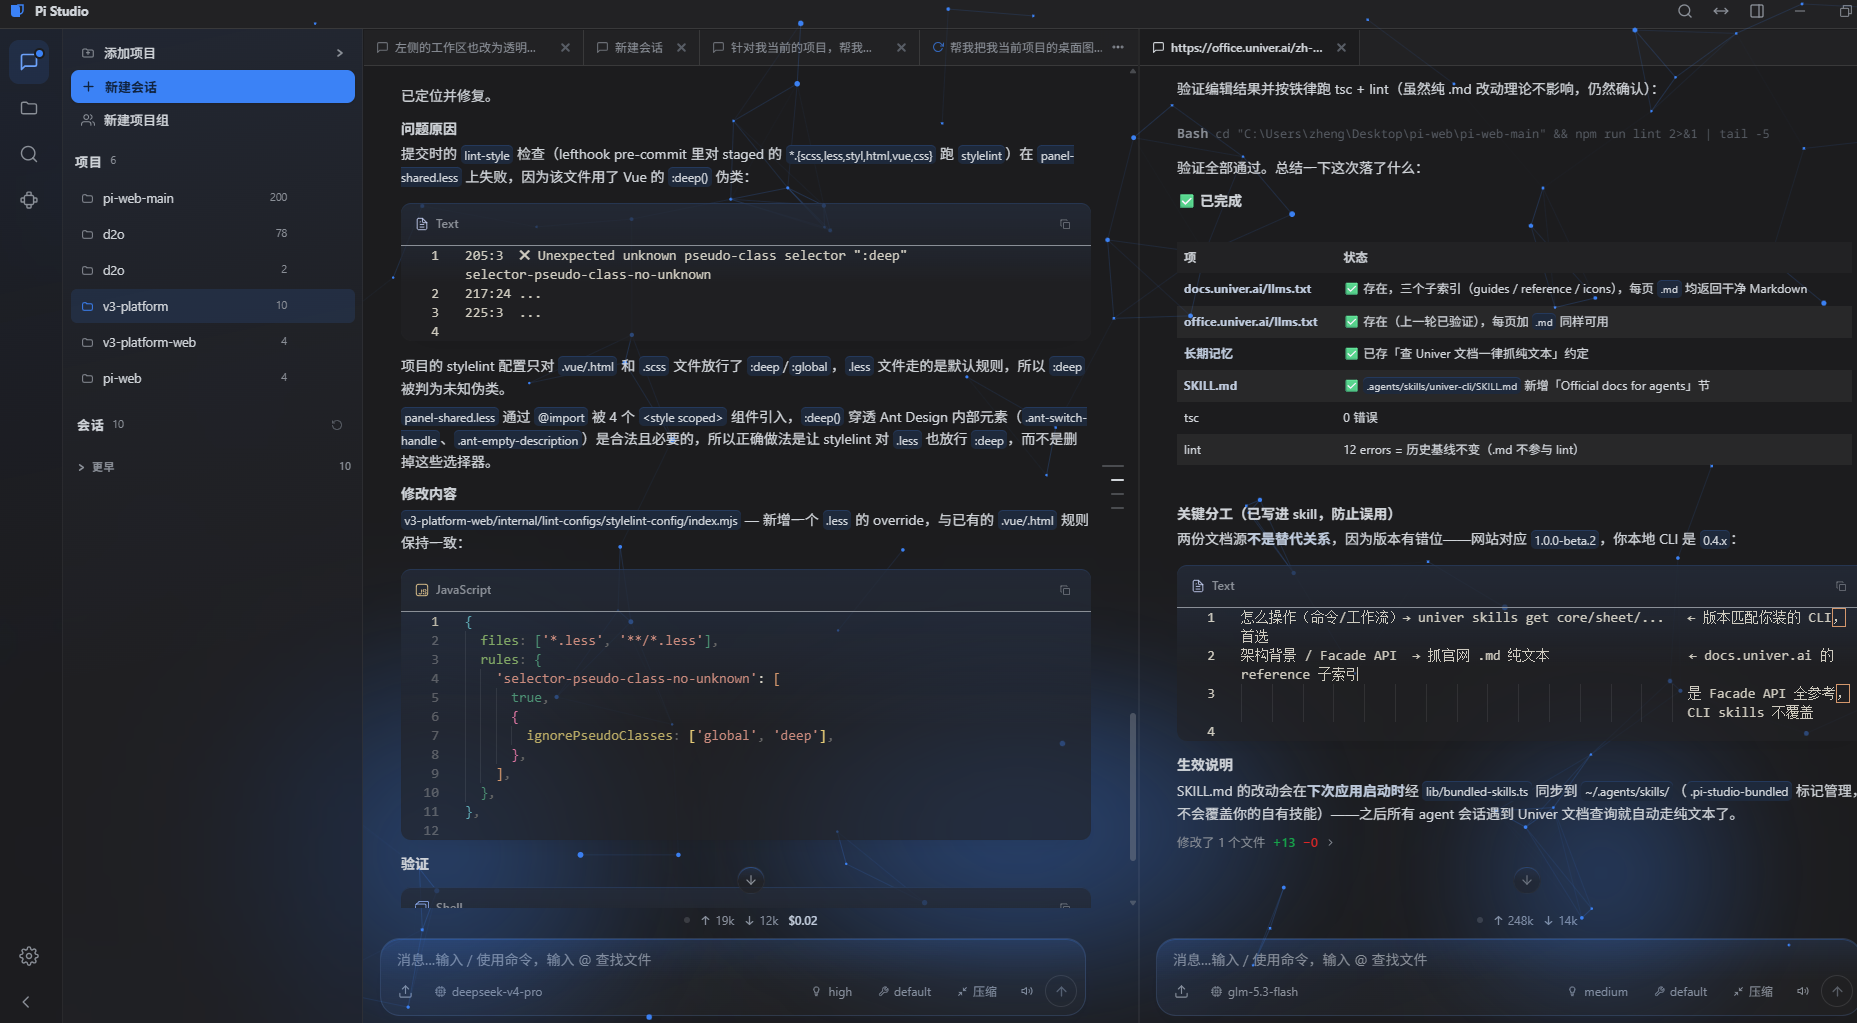Open settings gear at bottom left
Screen dimensions: 1857x1023
29,956
